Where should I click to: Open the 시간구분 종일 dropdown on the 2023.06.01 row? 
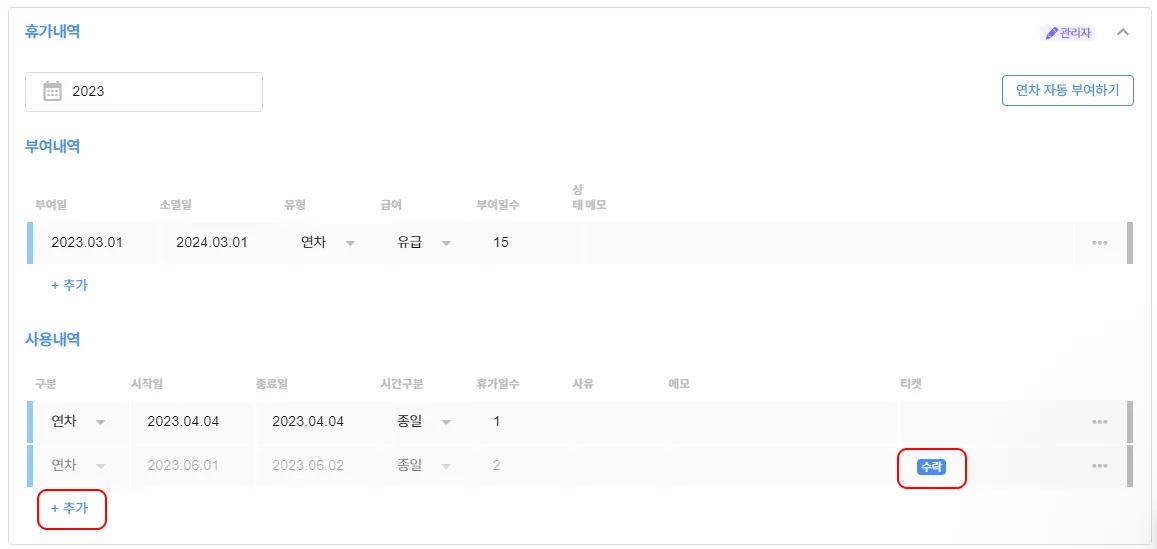click(424, 466)
